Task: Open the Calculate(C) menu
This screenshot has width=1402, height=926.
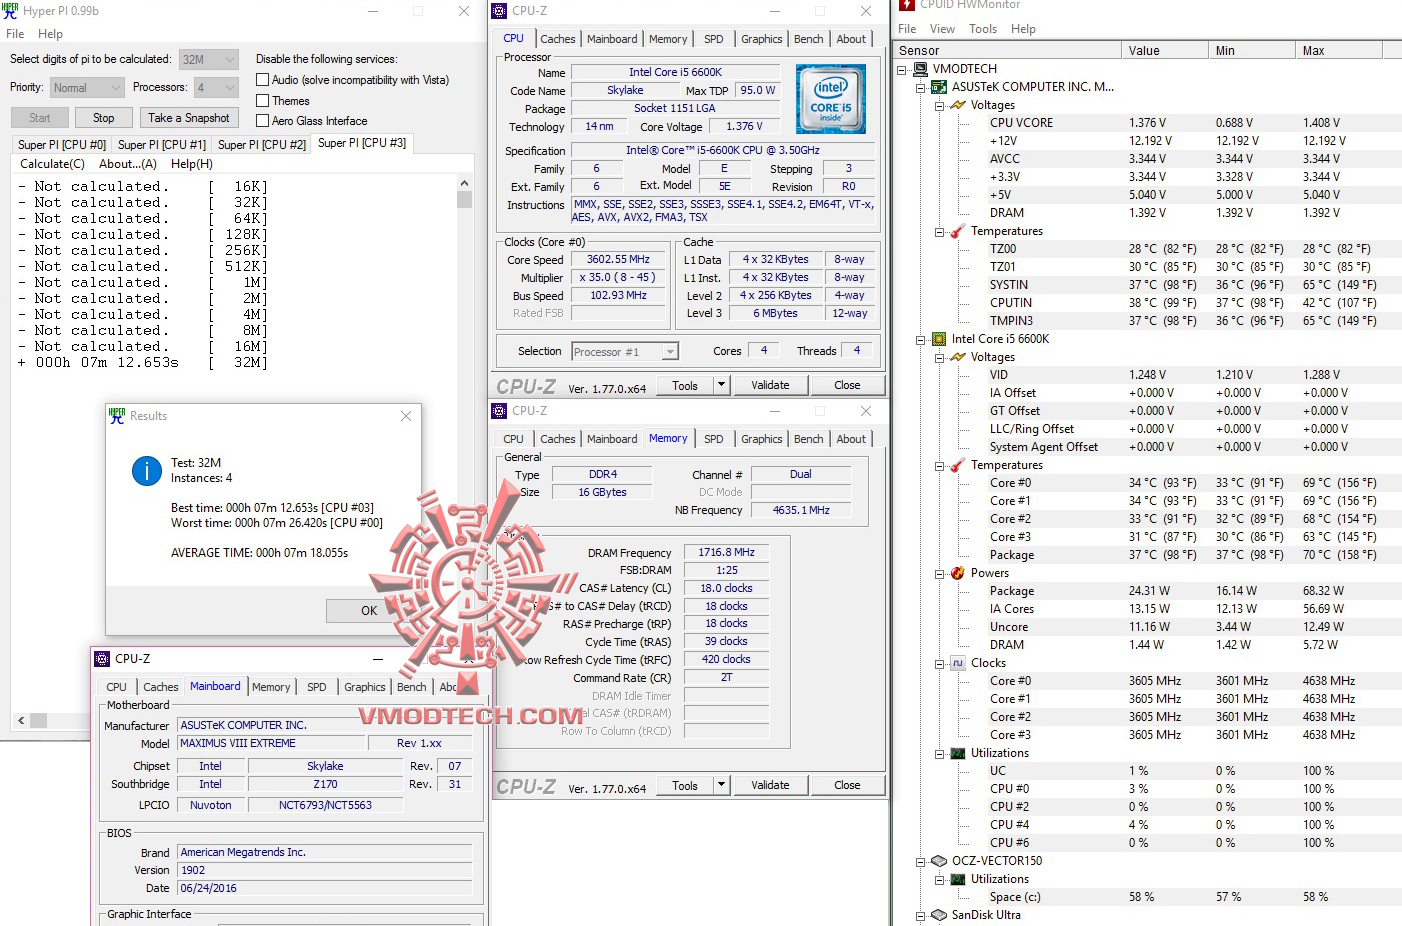Action: (x=51, y=163)
